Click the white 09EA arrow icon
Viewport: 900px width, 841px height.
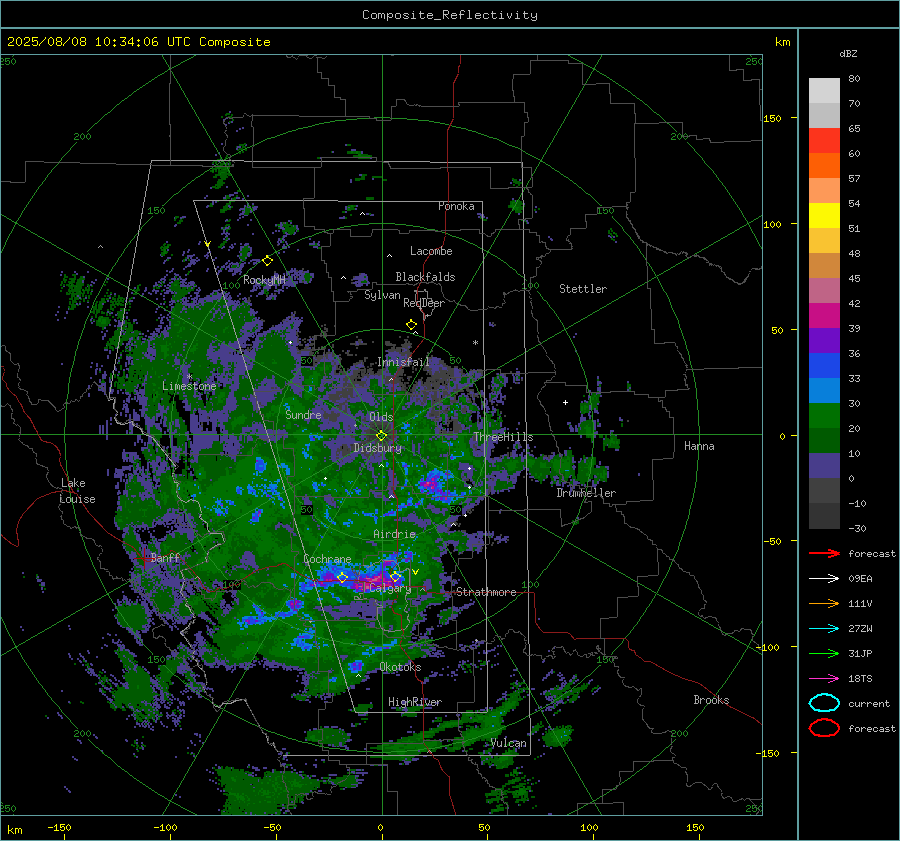[x=824, y=579]
